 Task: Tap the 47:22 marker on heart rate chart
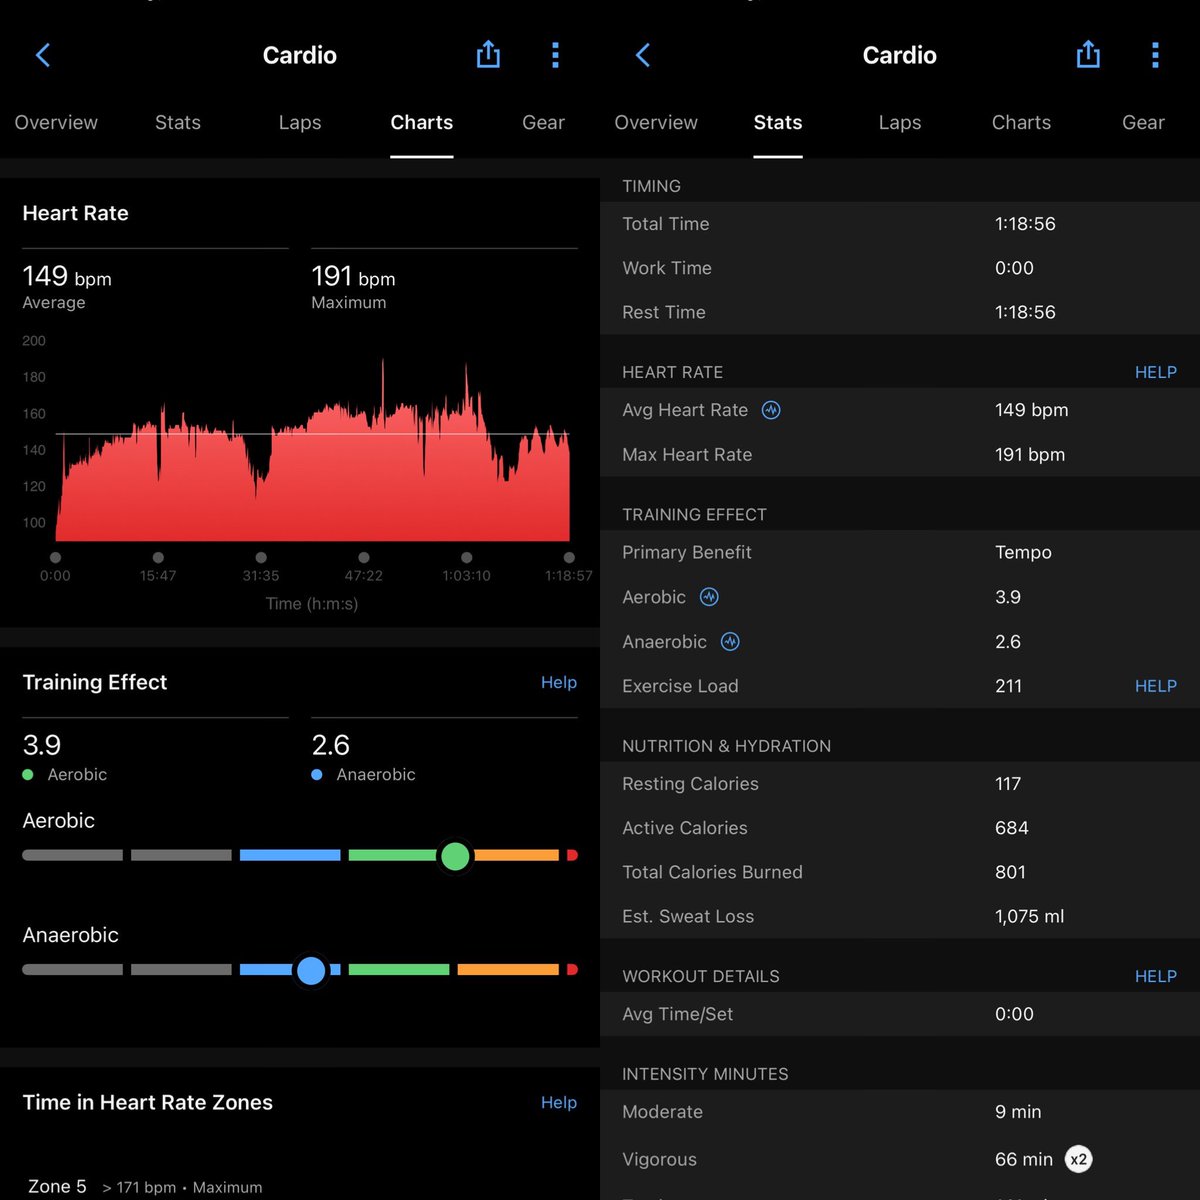point(364,558)
